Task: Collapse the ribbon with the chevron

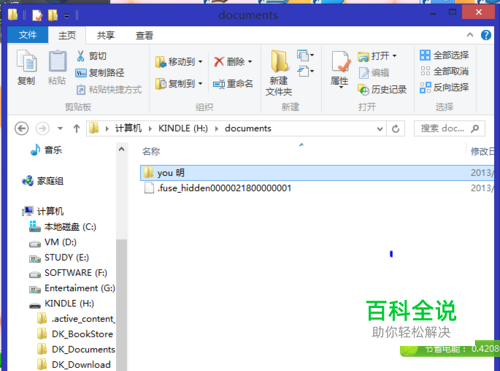Action: pos(470,35)
